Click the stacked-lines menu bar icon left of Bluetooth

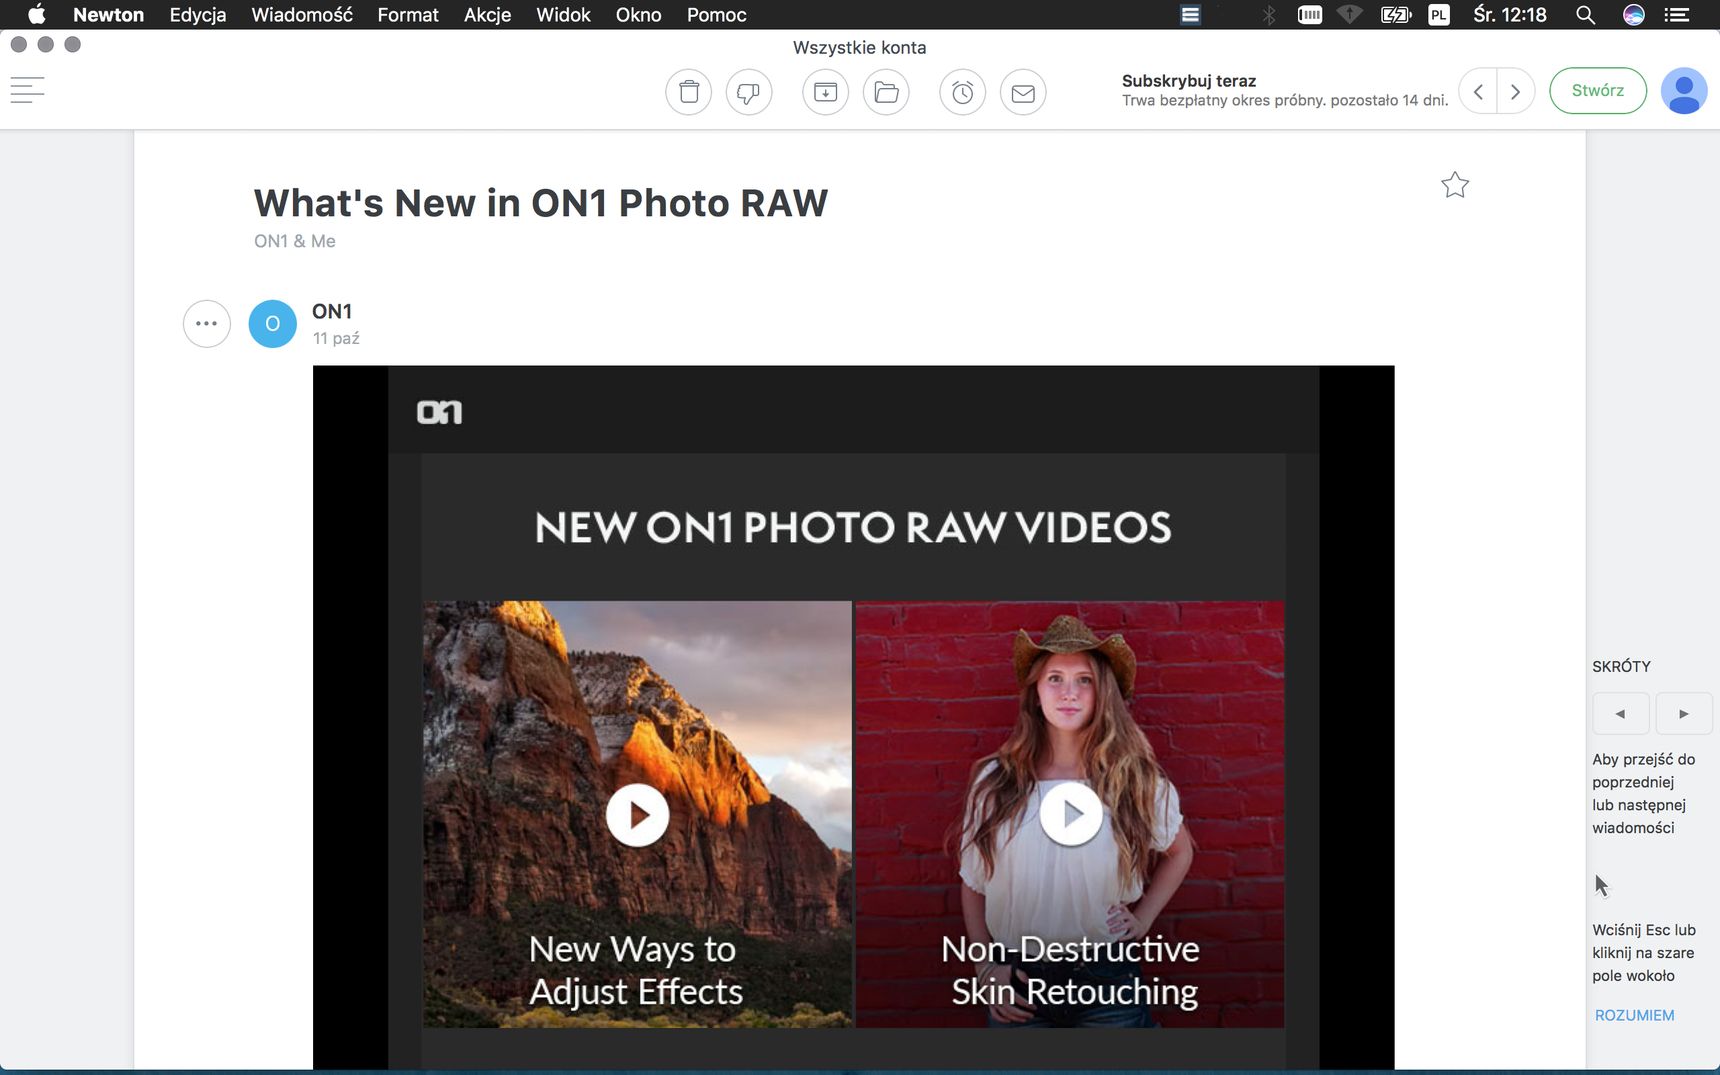pos(1190,15)
